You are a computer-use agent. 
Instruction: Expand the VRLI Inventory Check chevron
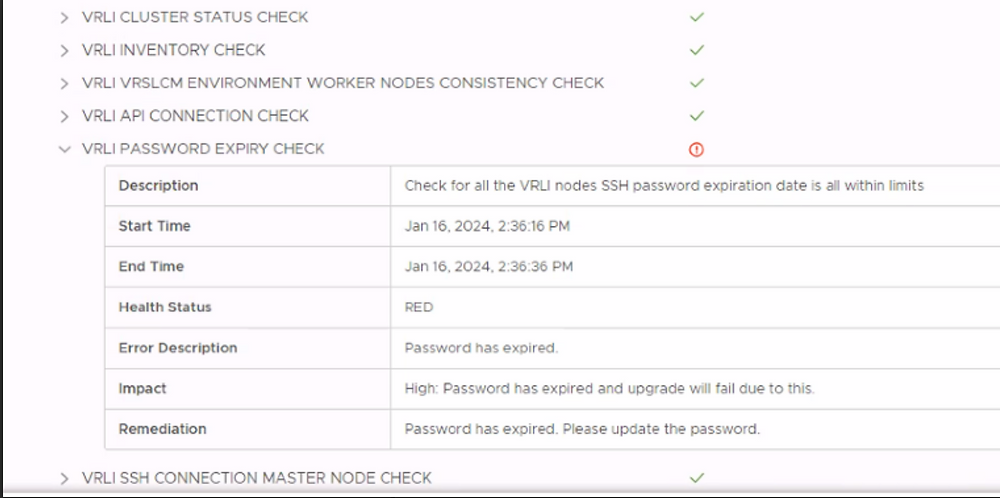tap(64, 50)
